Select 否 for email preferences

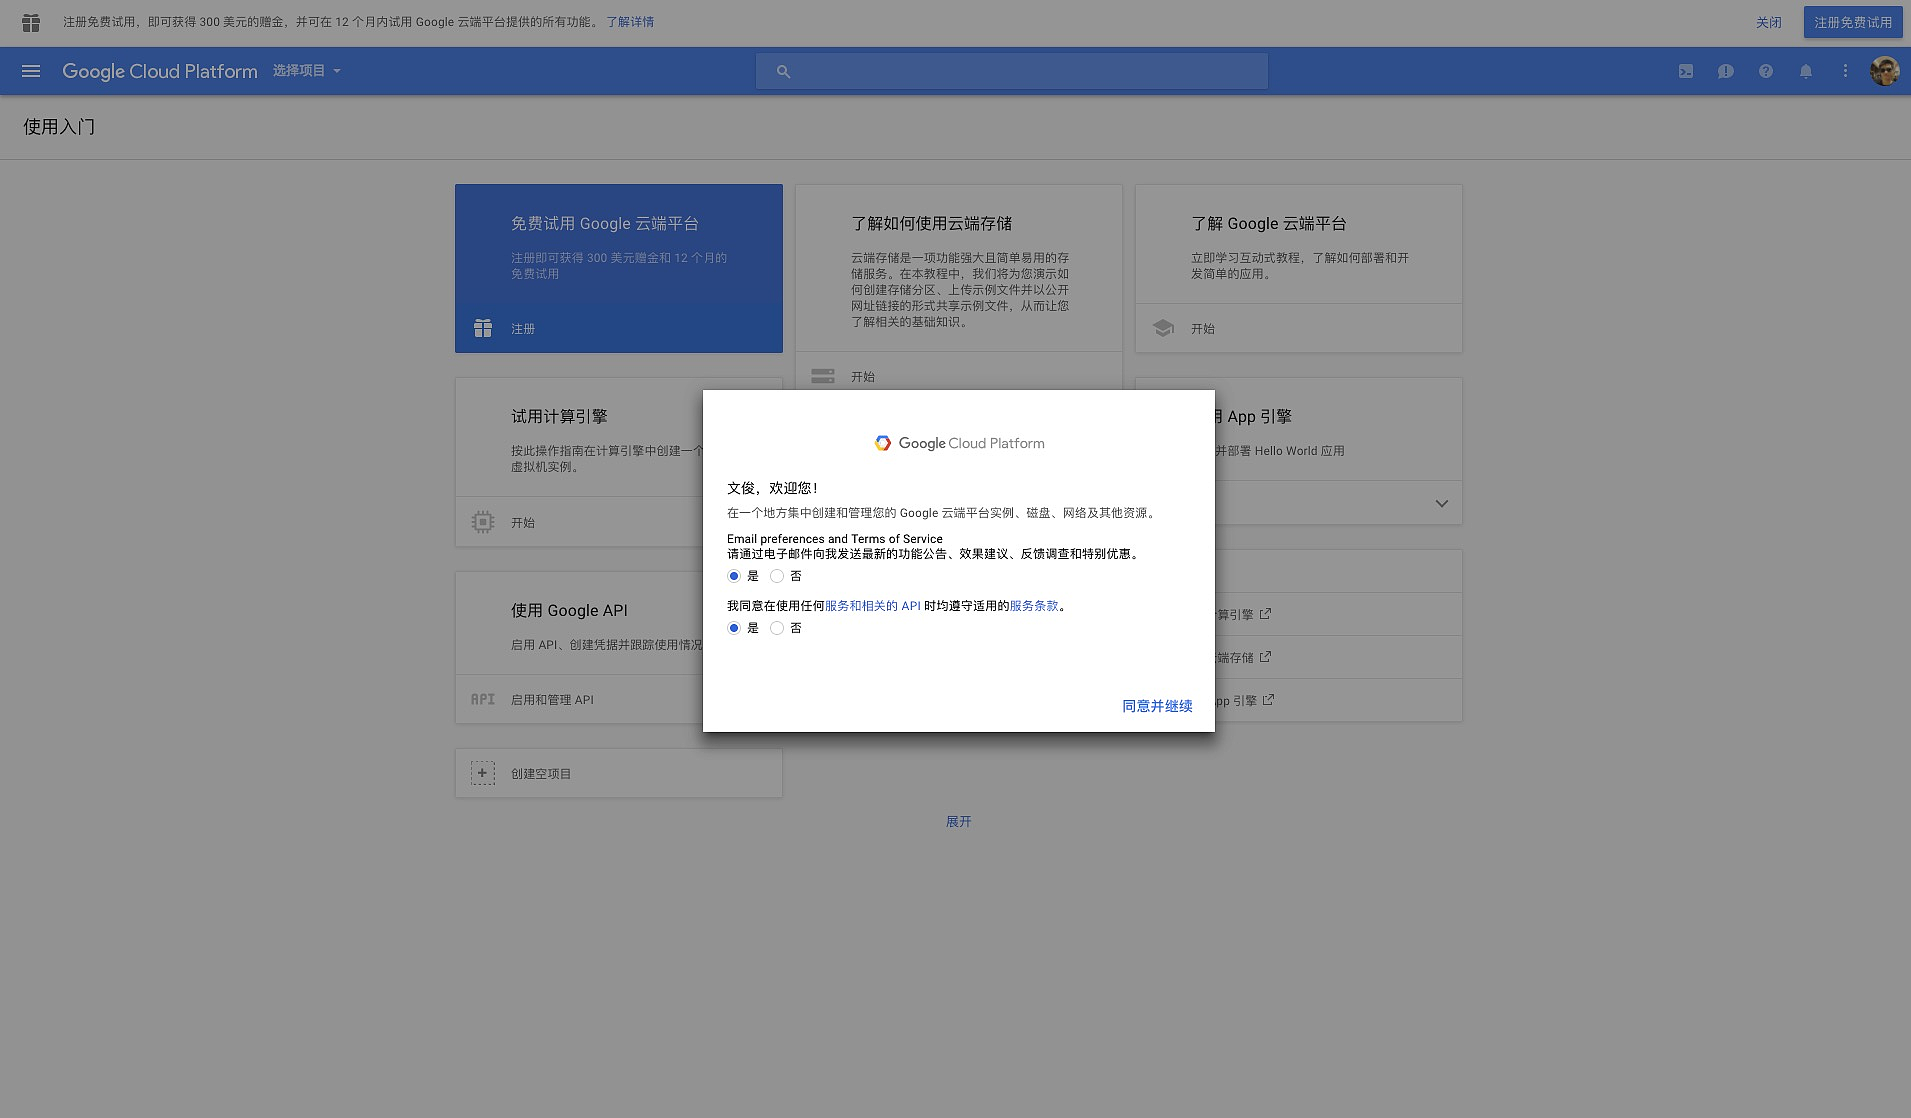(777, 576)
